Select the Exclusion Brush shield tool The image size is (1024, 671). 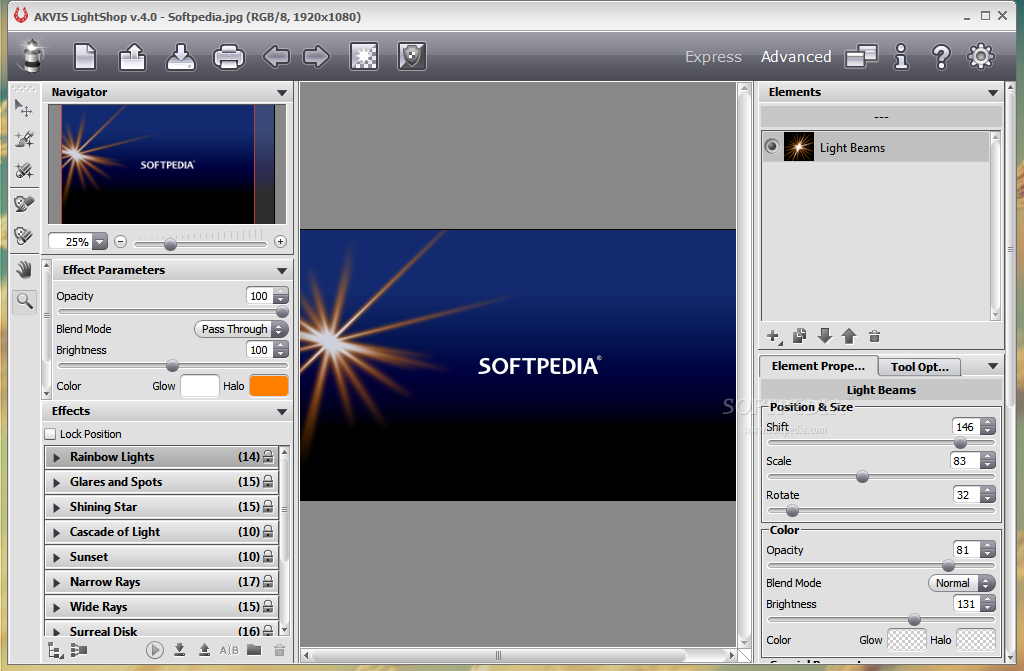pyautogui.click(x=24, y=204)
